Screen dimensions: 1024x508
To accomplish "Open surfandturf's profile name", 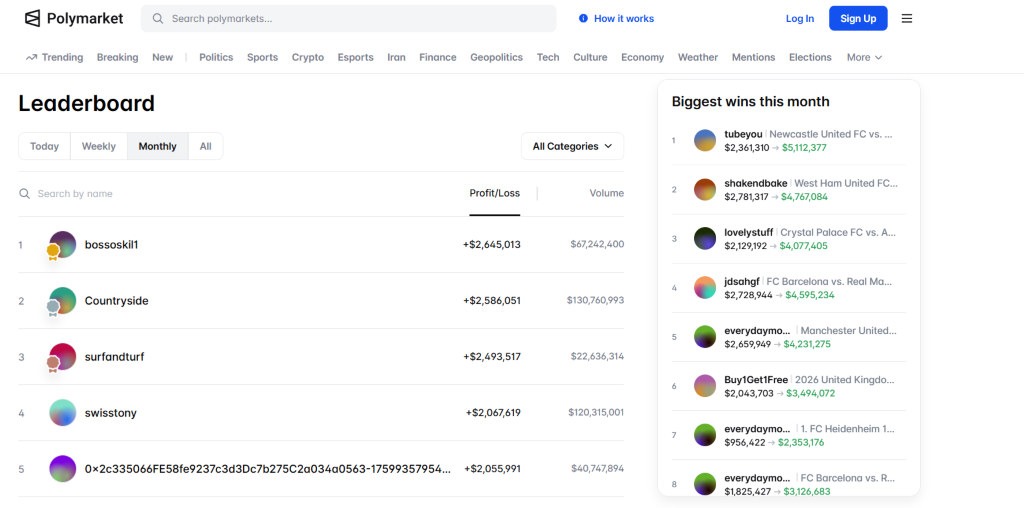I will pos(114,357).
